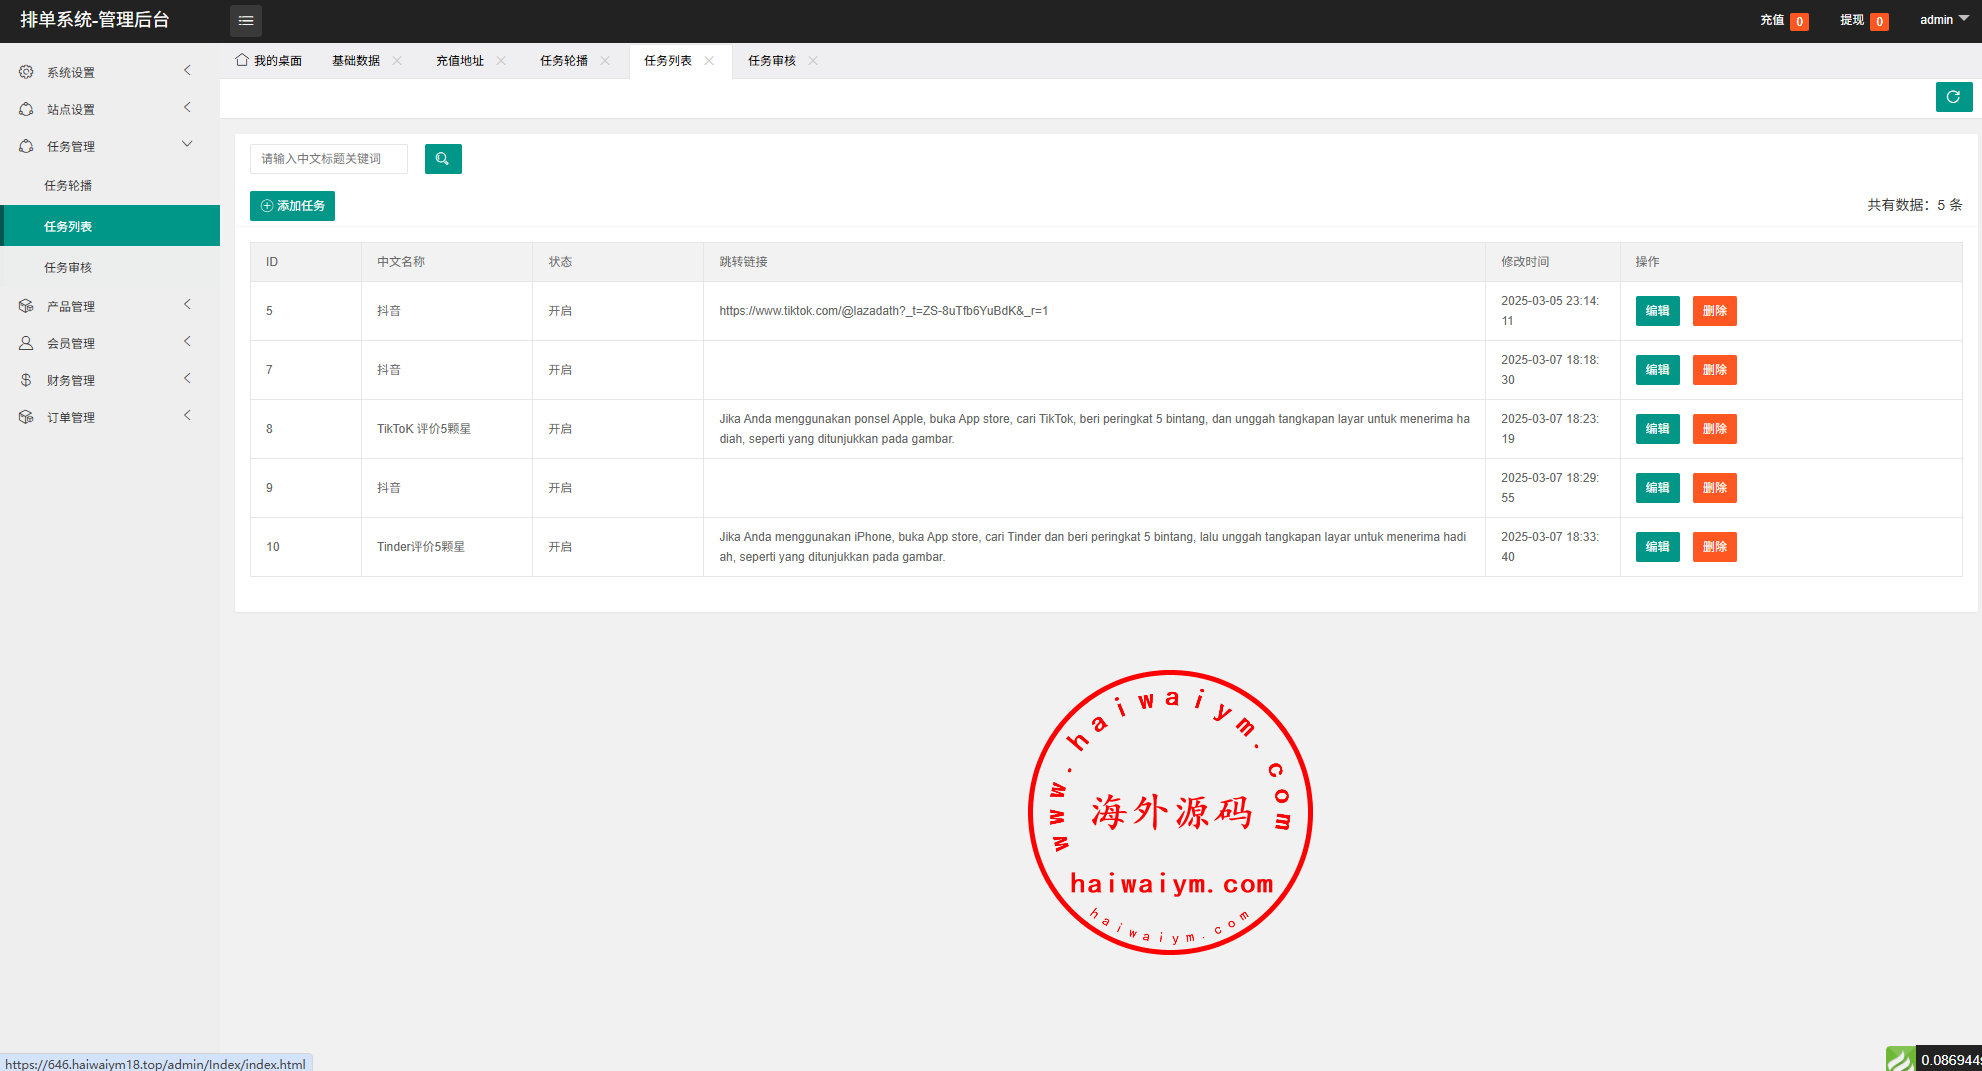Open 任务审核 in the sidebar
Image resolution: width=1982 pixels, height=1071 pixels.
pos(68,267)
